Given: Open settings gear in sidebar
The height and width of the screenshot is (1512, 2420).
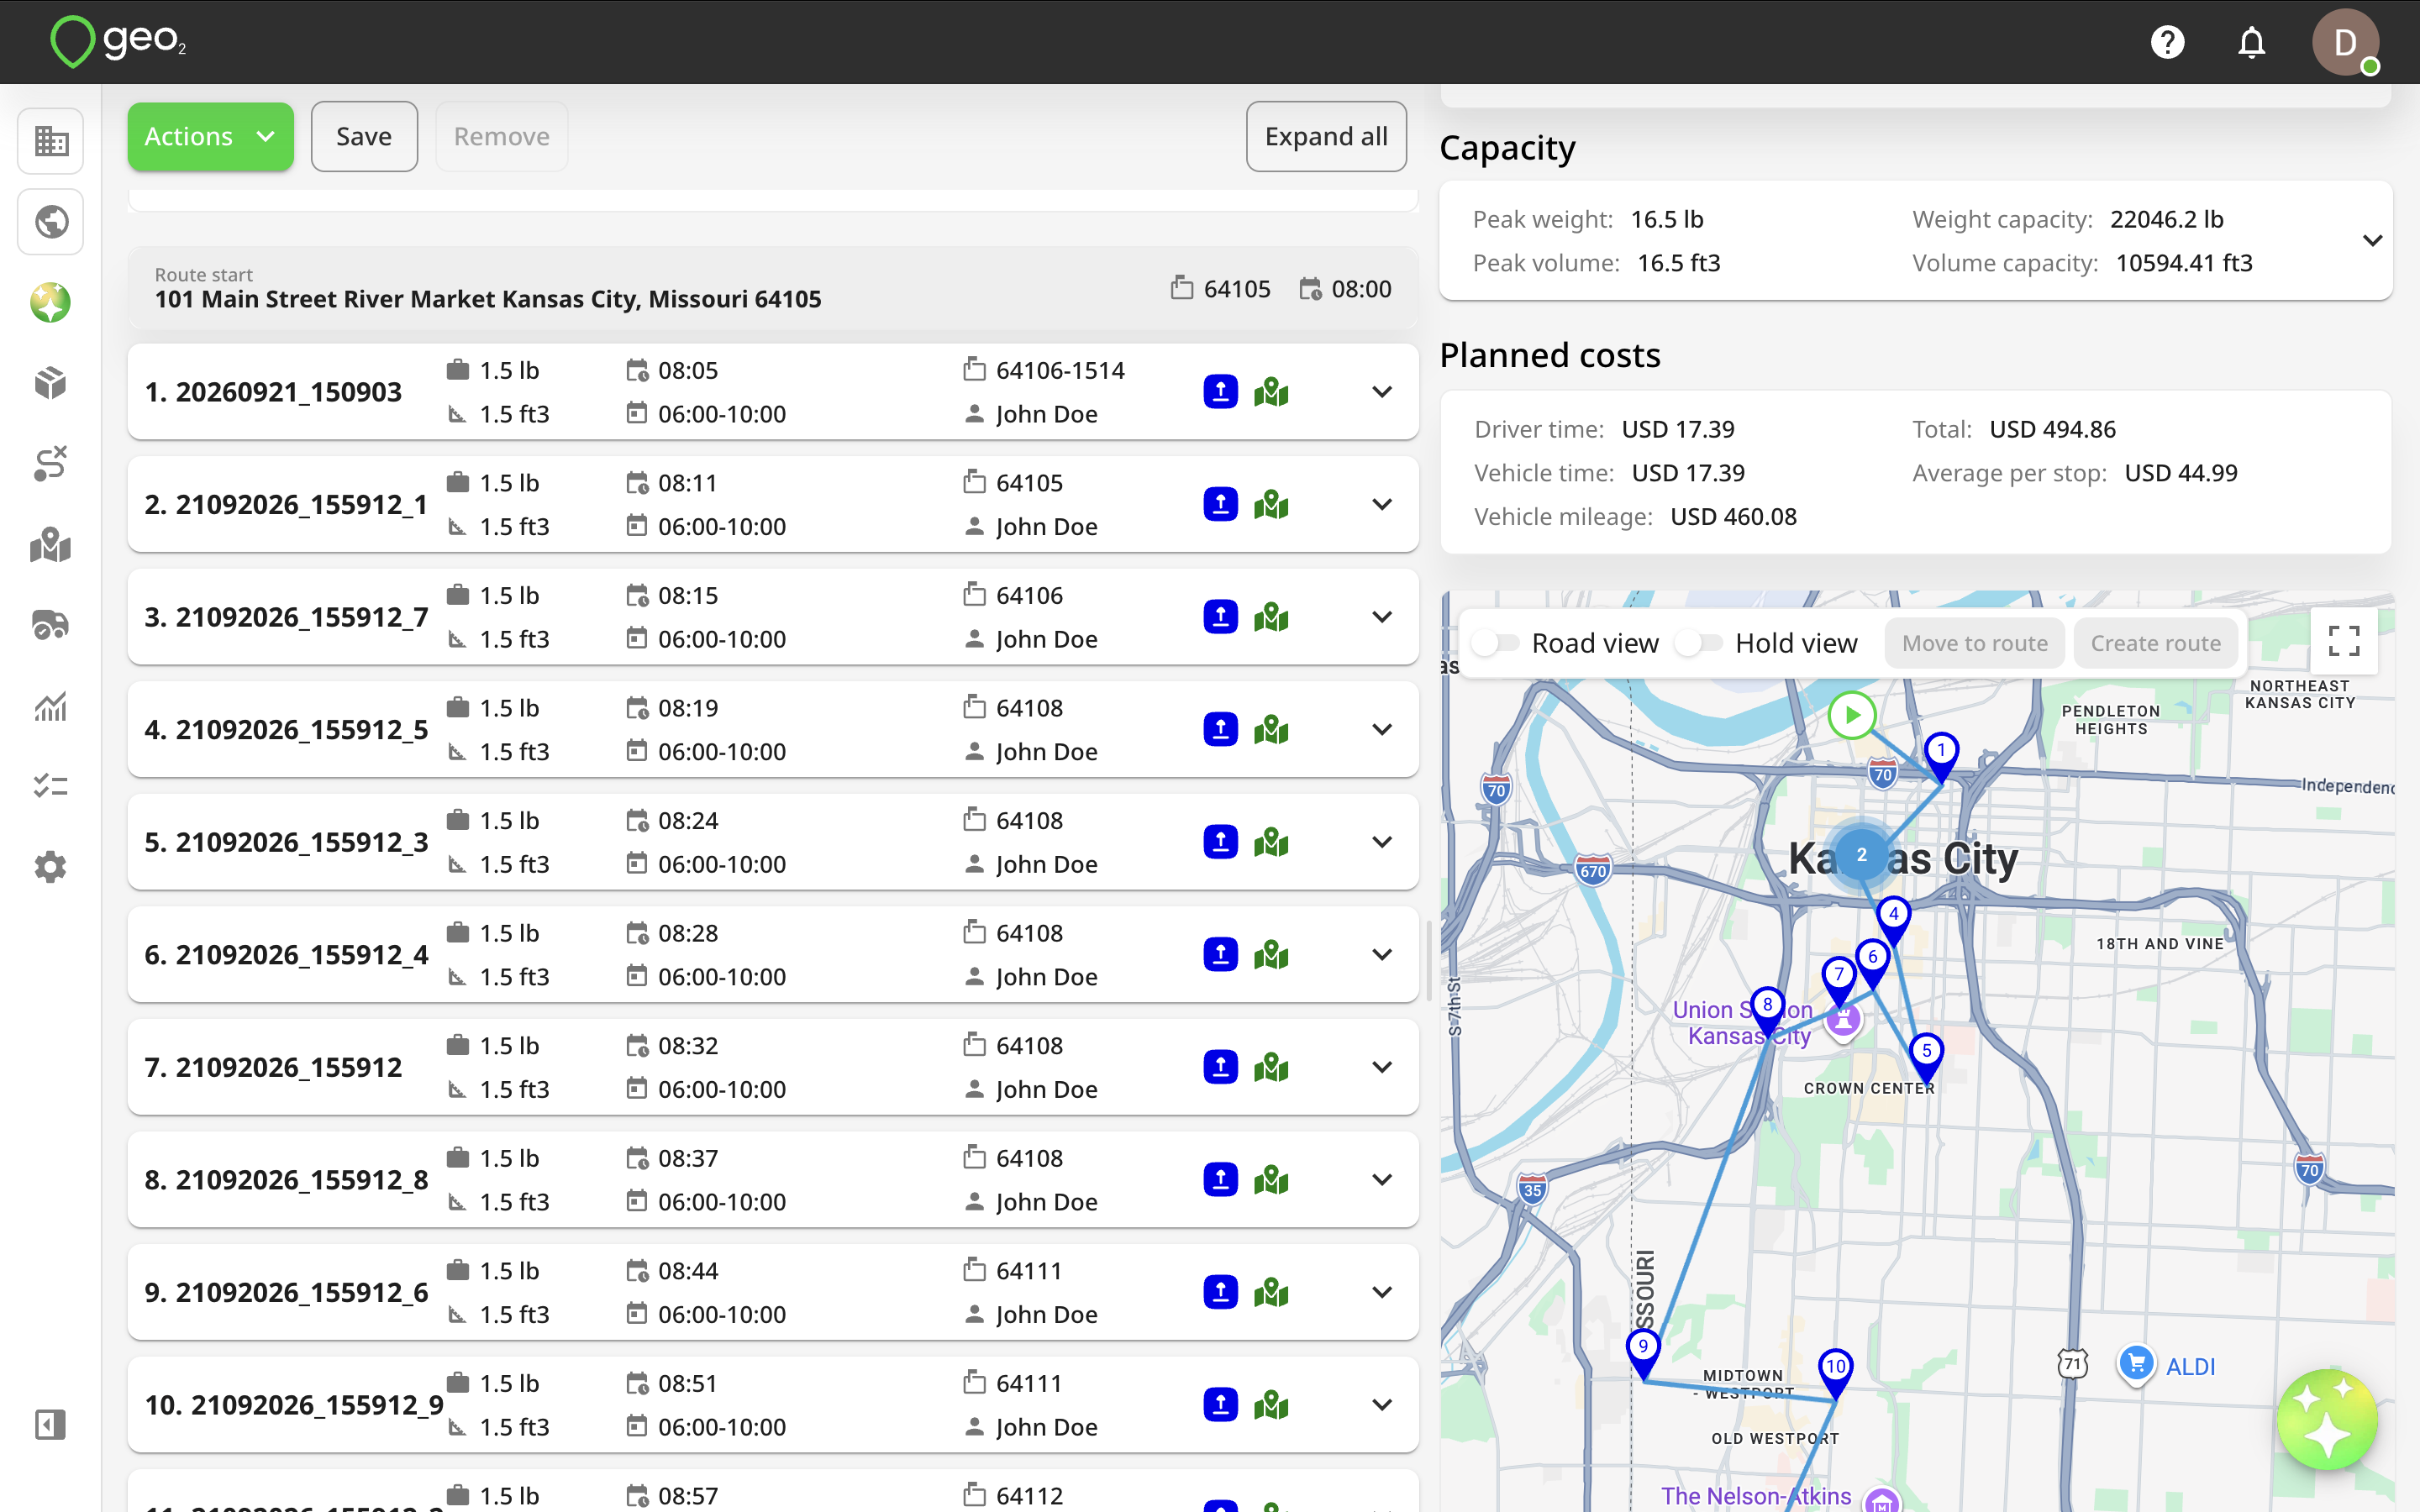Looking at the screenshot, I should pyautogui.click(x=51, y=867).
